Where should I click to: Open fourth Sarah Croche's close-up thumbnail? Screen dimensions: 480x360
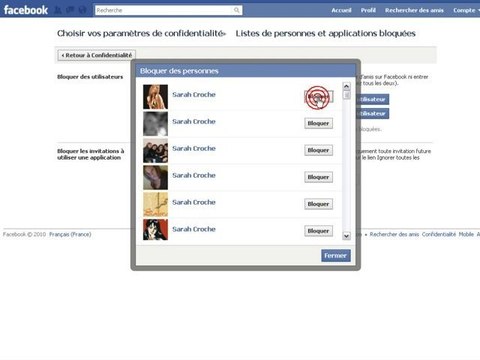(155, 178)
